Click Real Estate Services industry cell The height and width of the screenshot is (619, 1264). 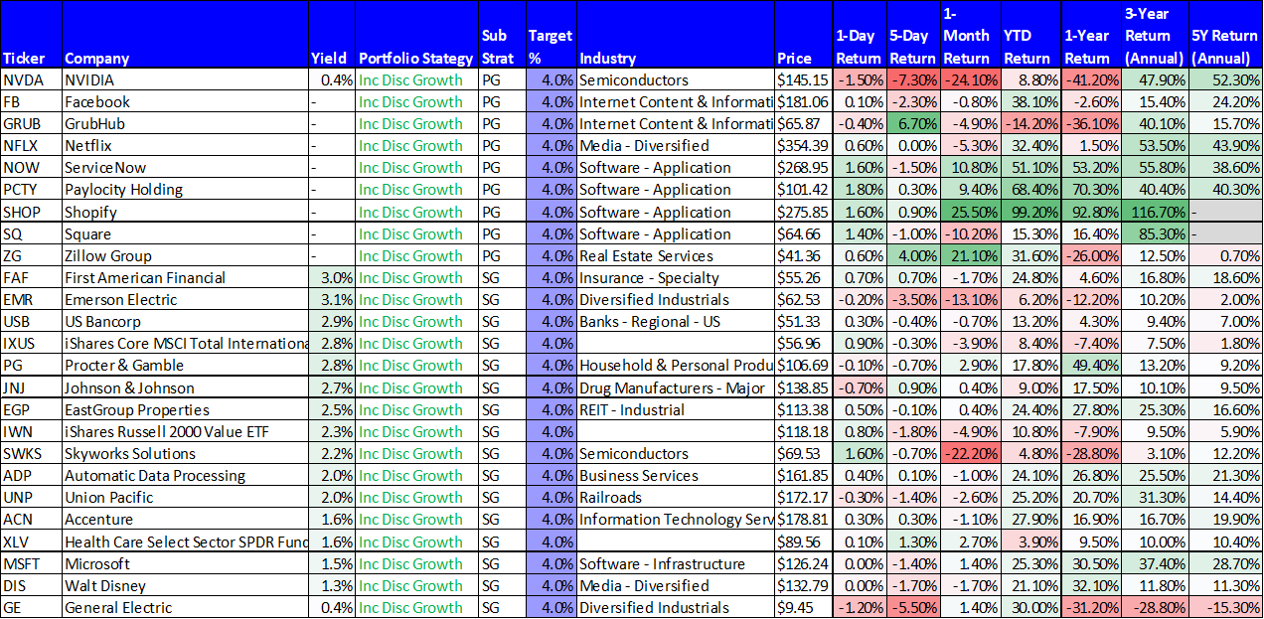[x=675, y=256]
